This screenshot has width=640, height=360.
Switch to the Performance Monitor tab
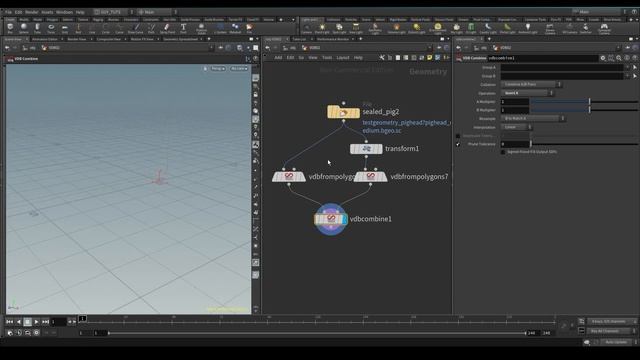(333, 39)
